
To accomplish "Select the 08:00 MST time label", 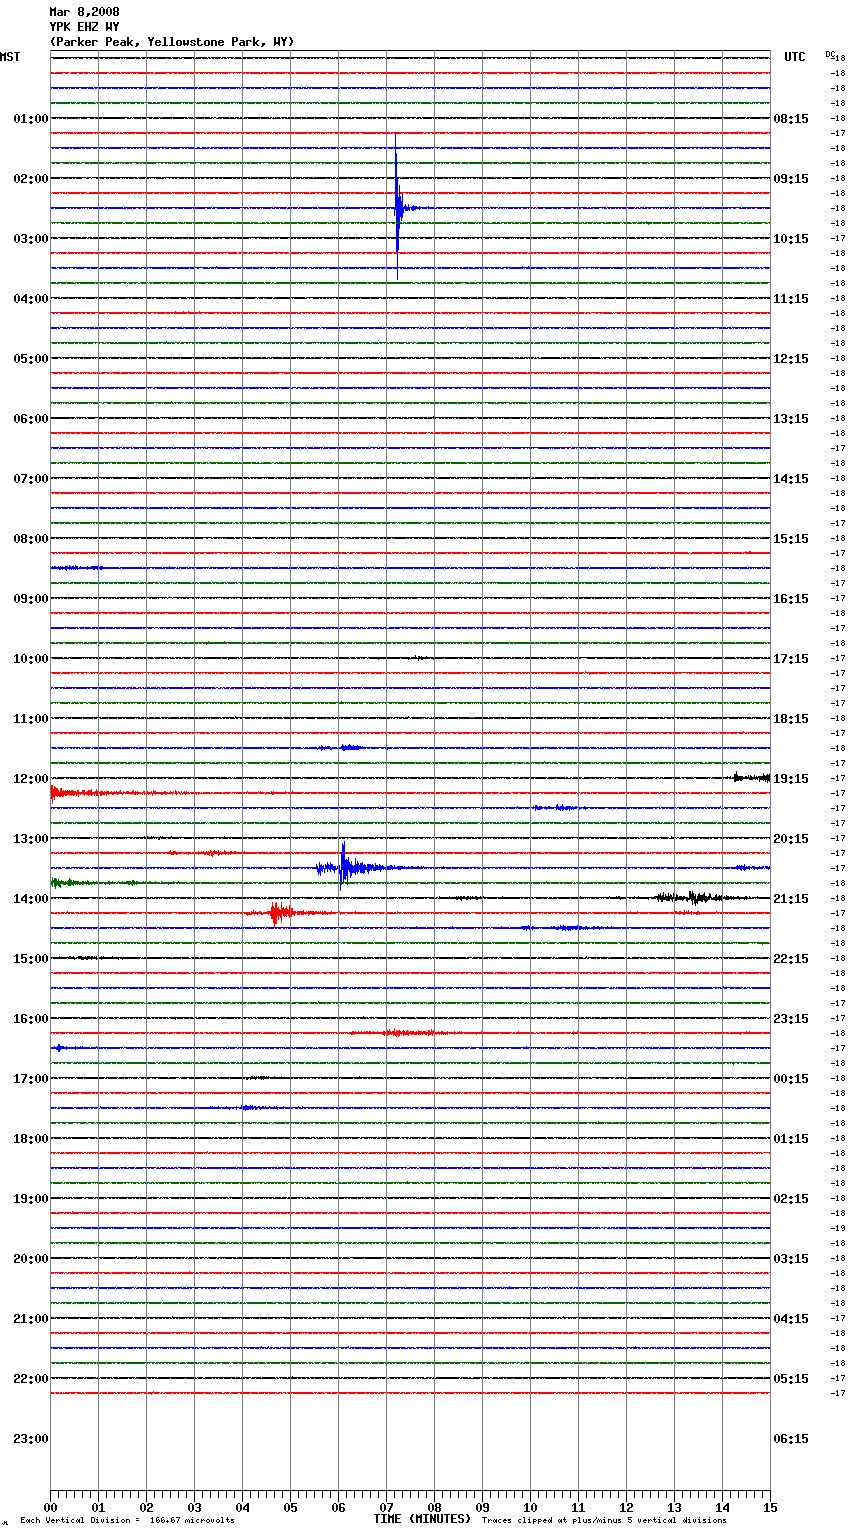I will coord(30,539).
